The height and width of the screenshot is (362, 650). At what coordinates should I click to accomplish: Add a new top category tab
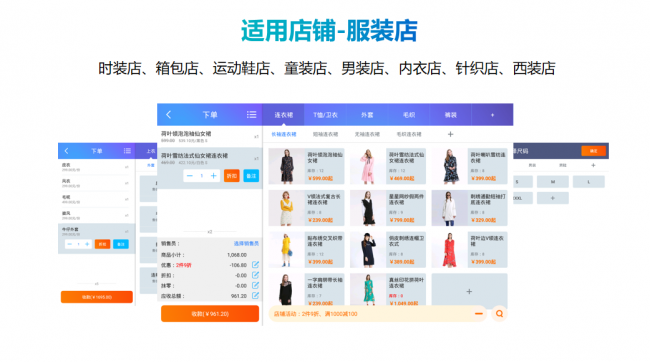tap(492, 115)
